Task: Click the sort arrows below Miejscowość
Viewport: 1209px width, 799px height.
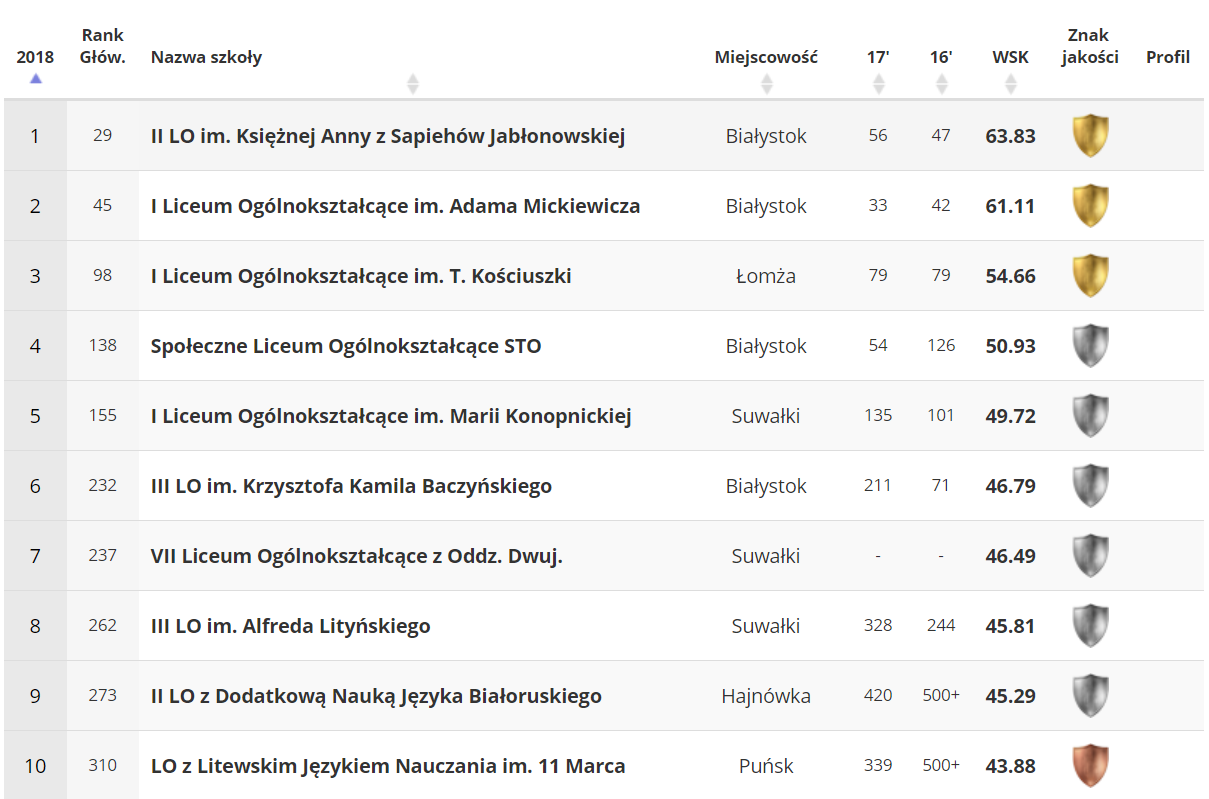Action: click(767, 83)
